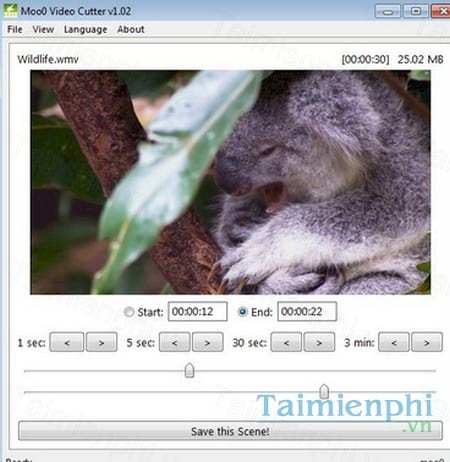
Task: Click the Moo0 Video Cutter title icon
Action: tap(10, 10)
